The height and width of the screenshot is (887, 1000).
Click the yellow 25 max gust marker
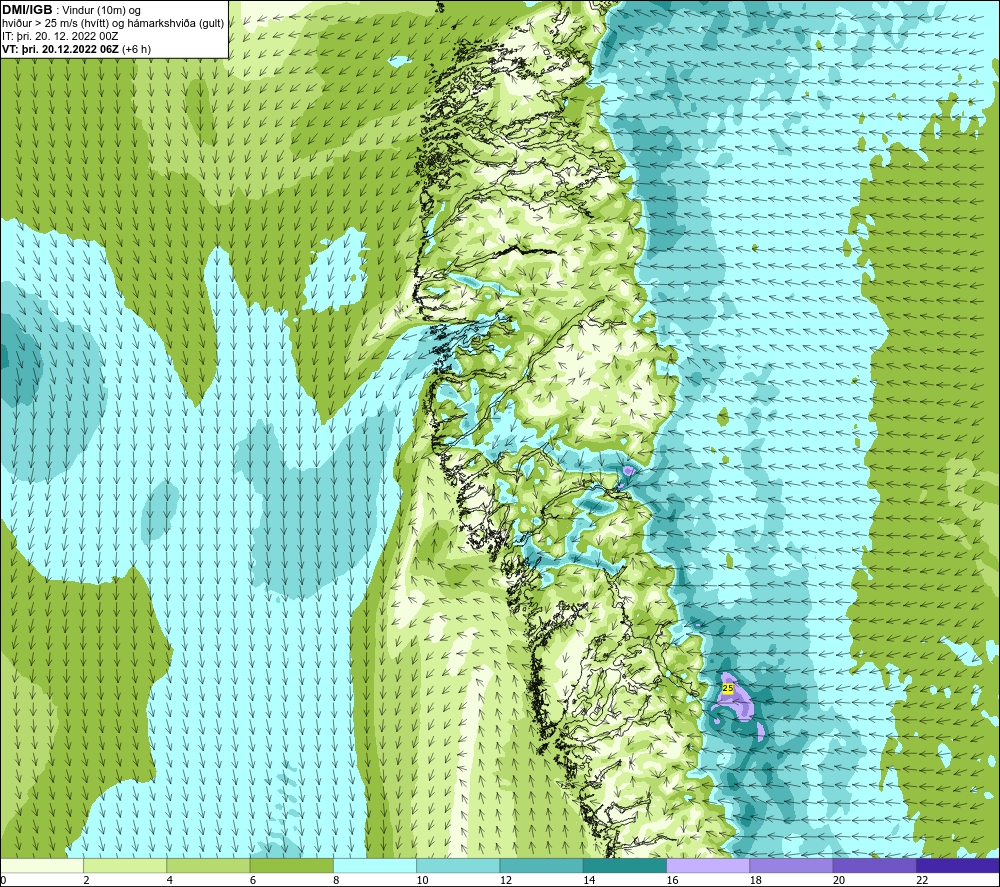728,688
